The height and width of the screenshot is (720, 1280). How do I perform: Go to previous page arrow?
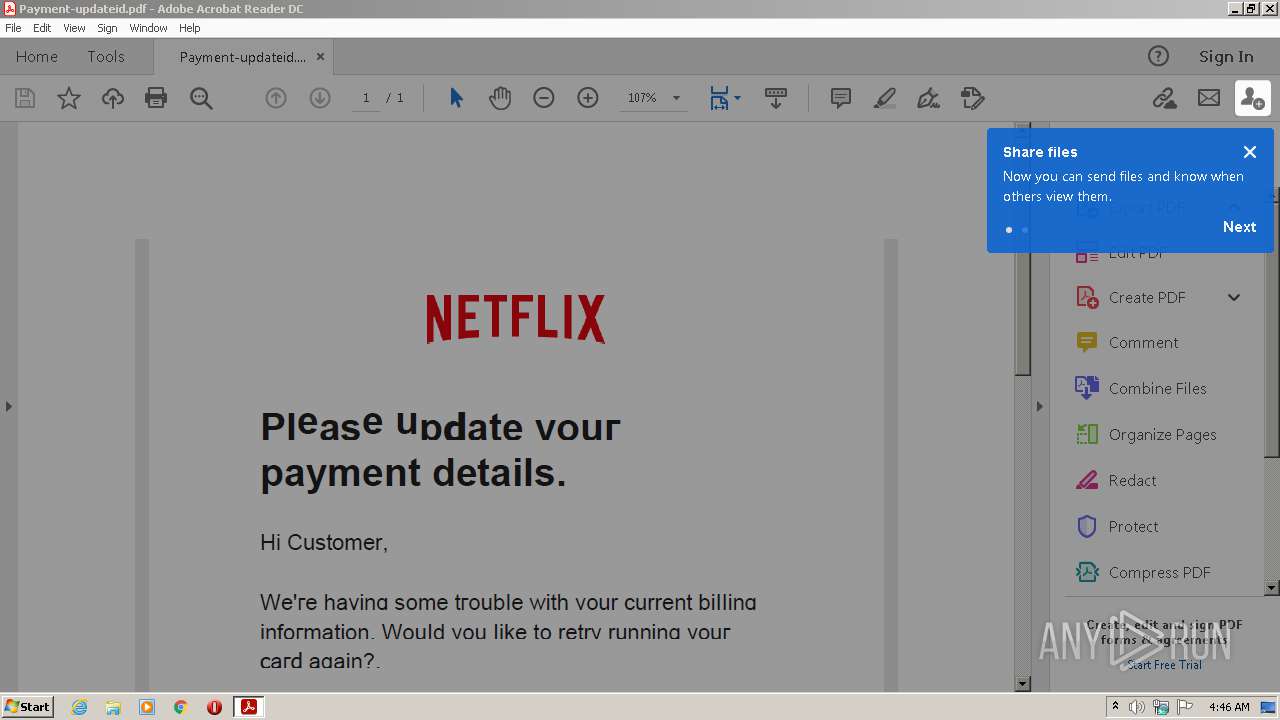tap(276, 98)
